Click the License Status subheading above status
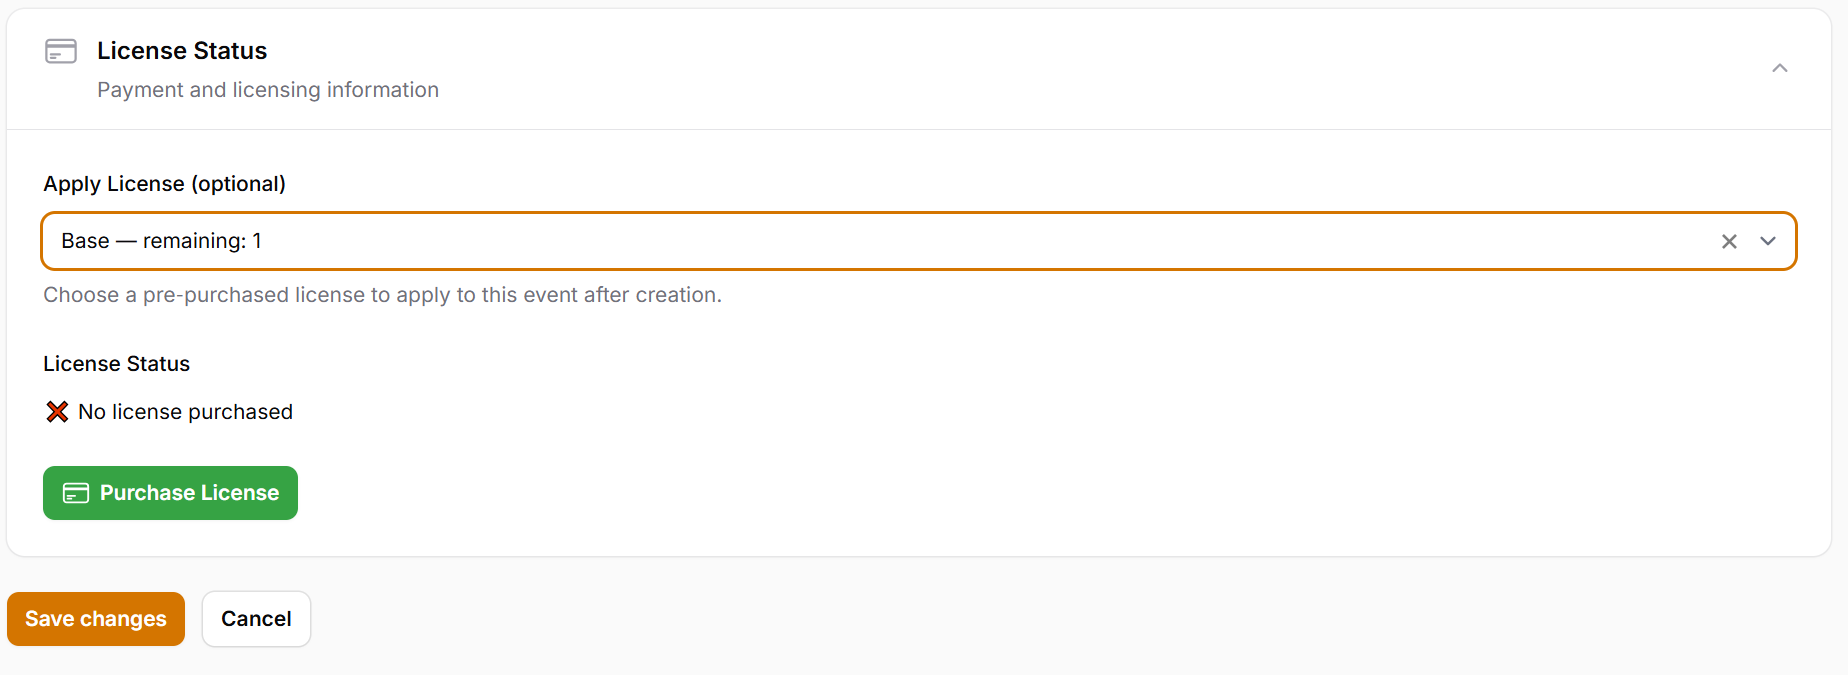The height and width of the screenshot is (675, 1848). (116, 364)
